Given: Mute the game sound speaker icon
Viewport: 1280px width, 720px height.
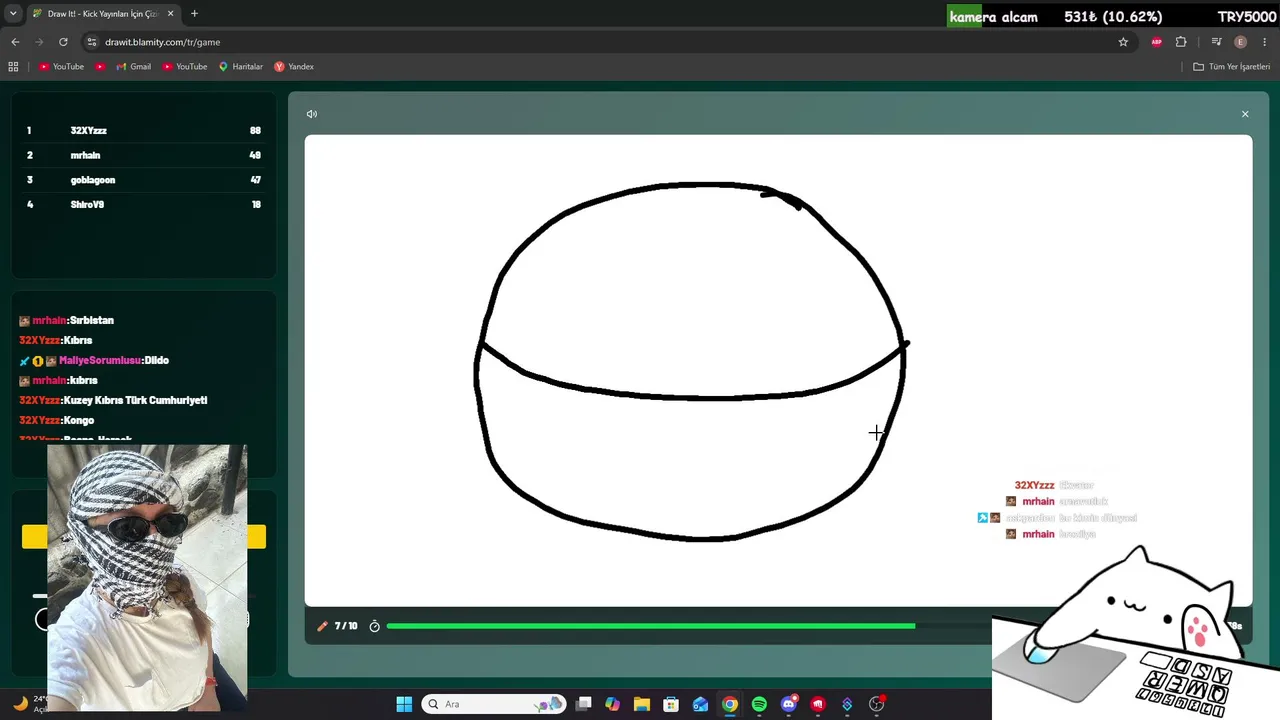Looking at the screenshot, I should (x=312, y=114).
